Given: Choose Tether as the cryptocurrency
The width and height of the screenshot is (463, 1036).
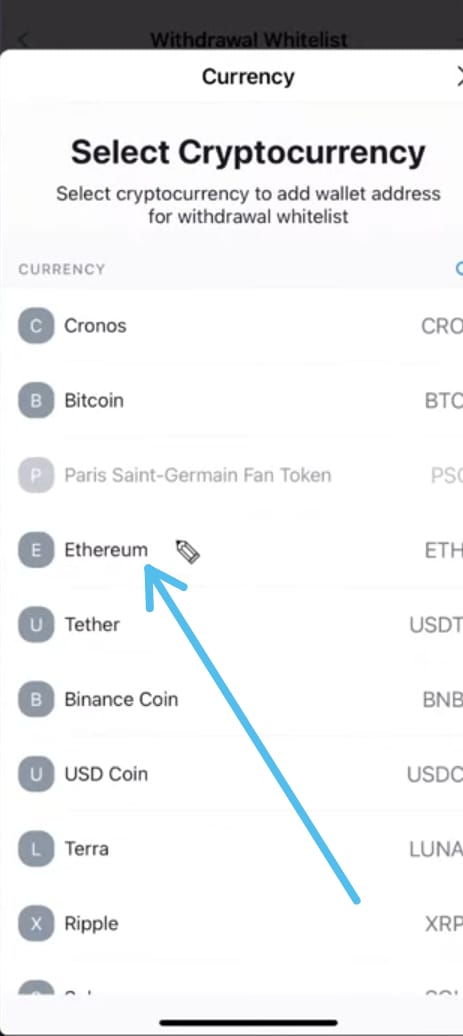Looking at the screenshot, I should (231, 624).
